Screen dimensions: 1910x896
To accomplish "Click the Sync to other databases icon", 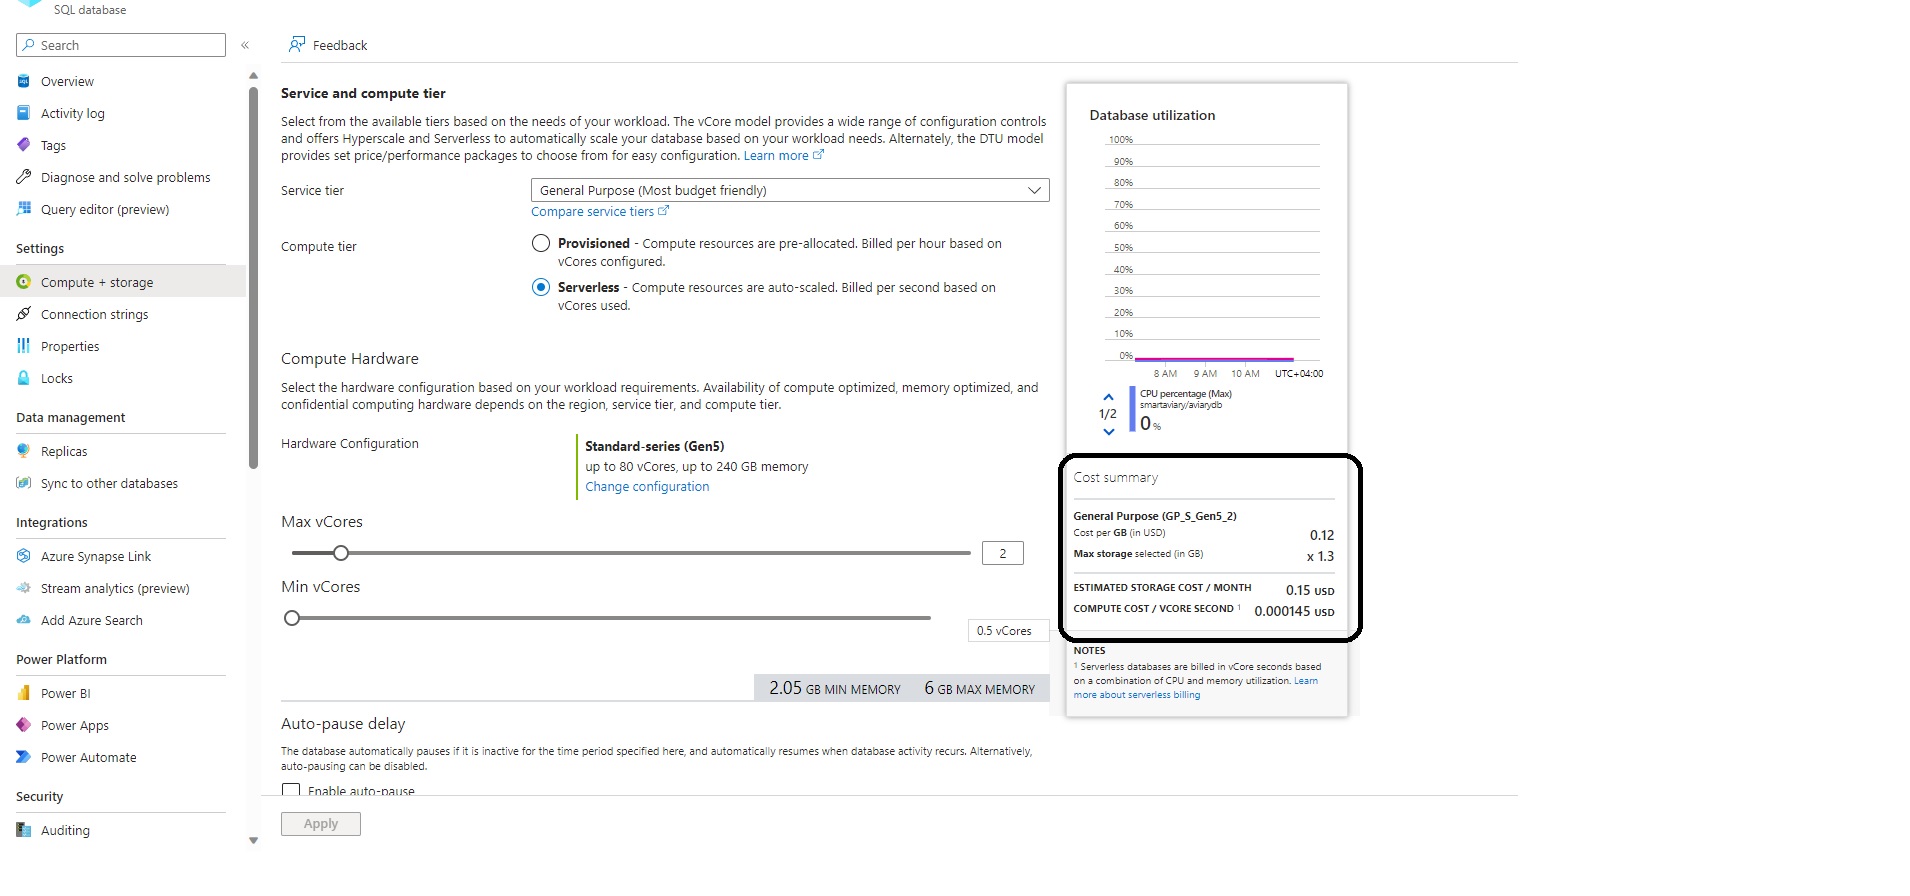I will tap(24, 483).
